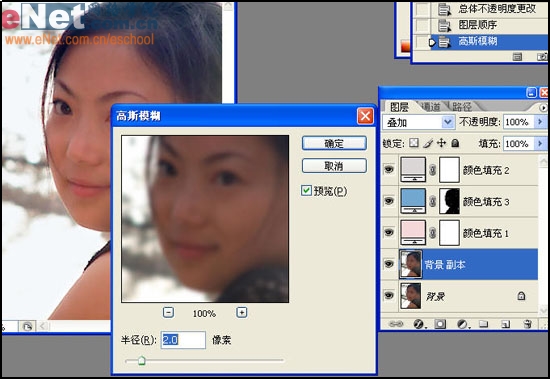Screen dimensions: 550x379
Task: Click the 不透明度 100% value field
Action: click(519, 122)
